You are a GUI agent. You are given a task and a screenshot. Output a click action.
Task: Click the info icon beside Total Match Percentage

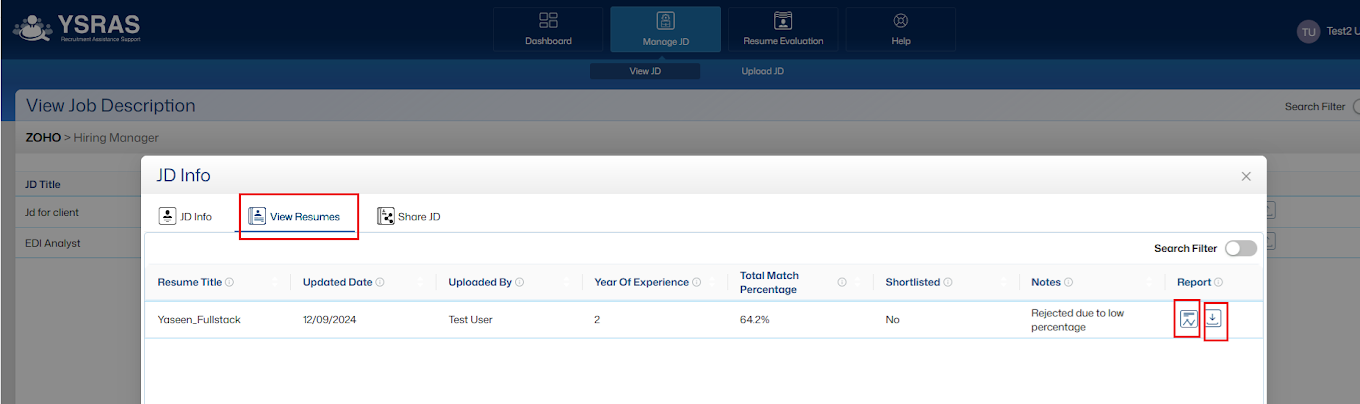pos(842,282)
